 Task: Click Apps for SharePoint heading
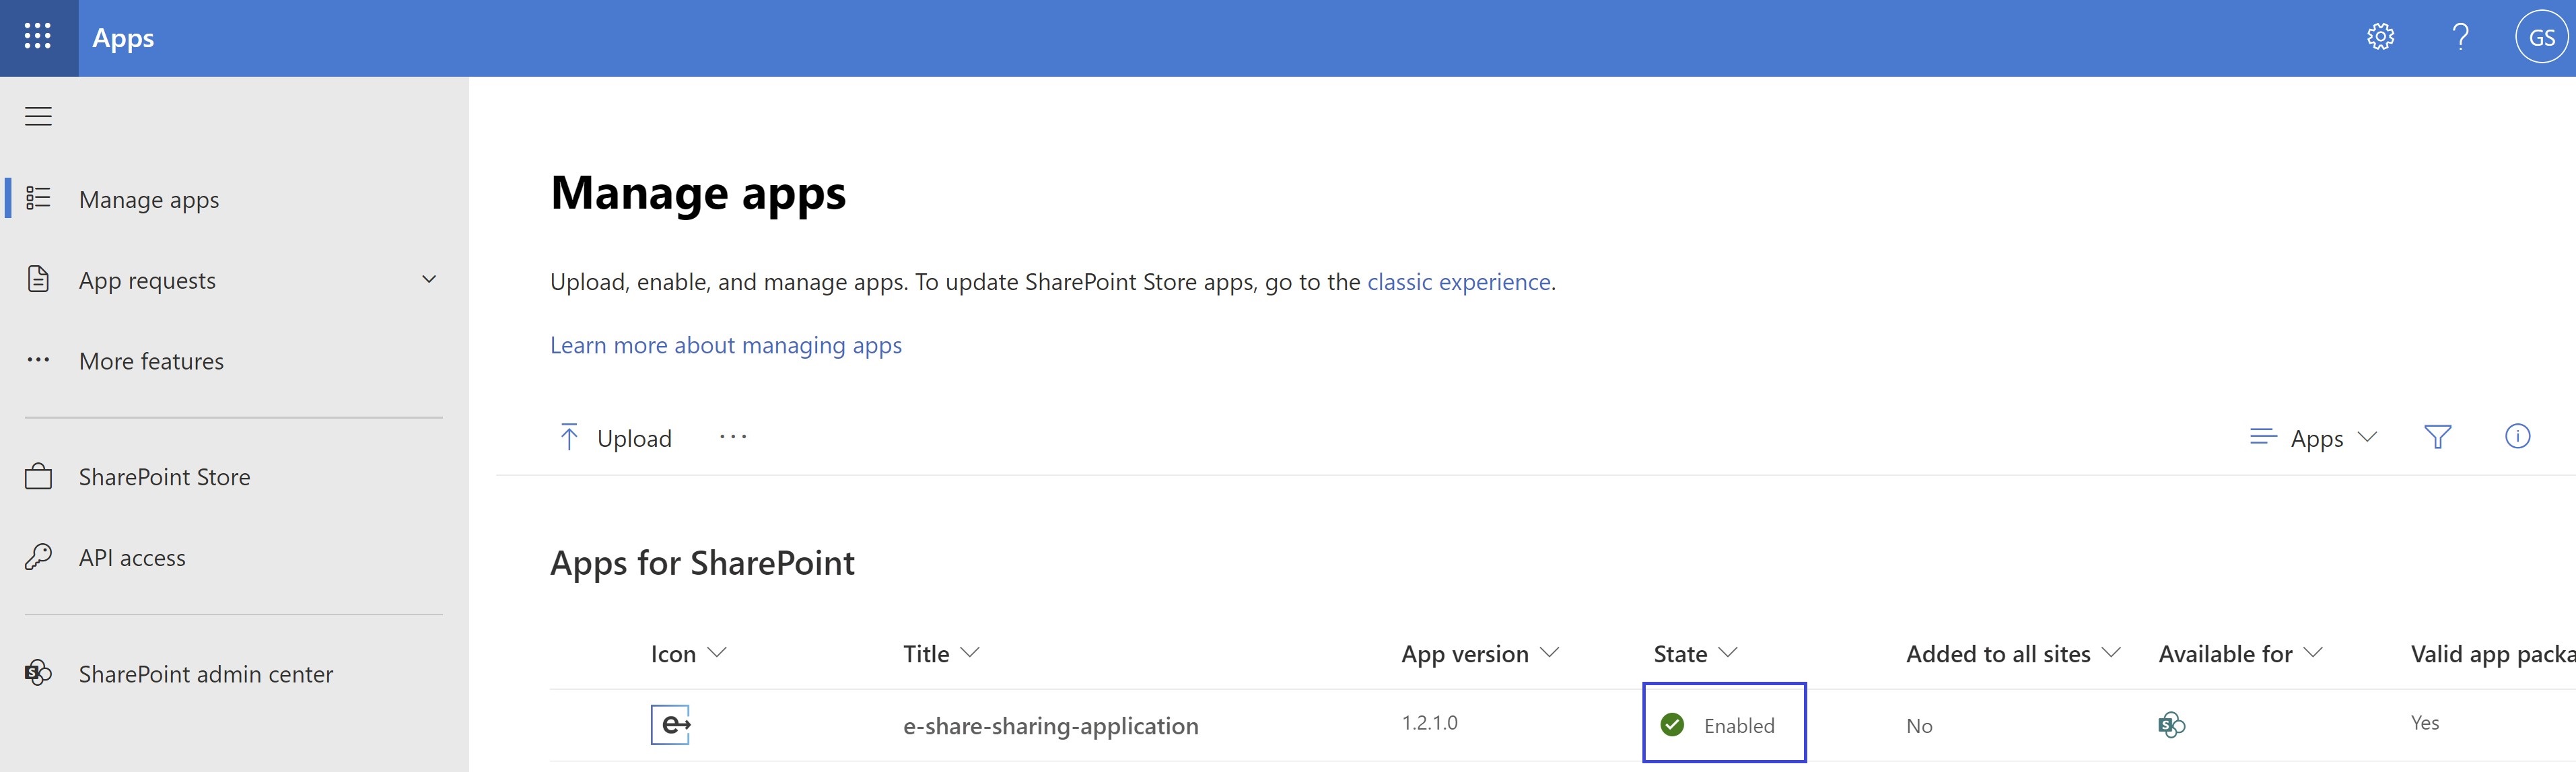pyautogui.click(x=702, y=563)
